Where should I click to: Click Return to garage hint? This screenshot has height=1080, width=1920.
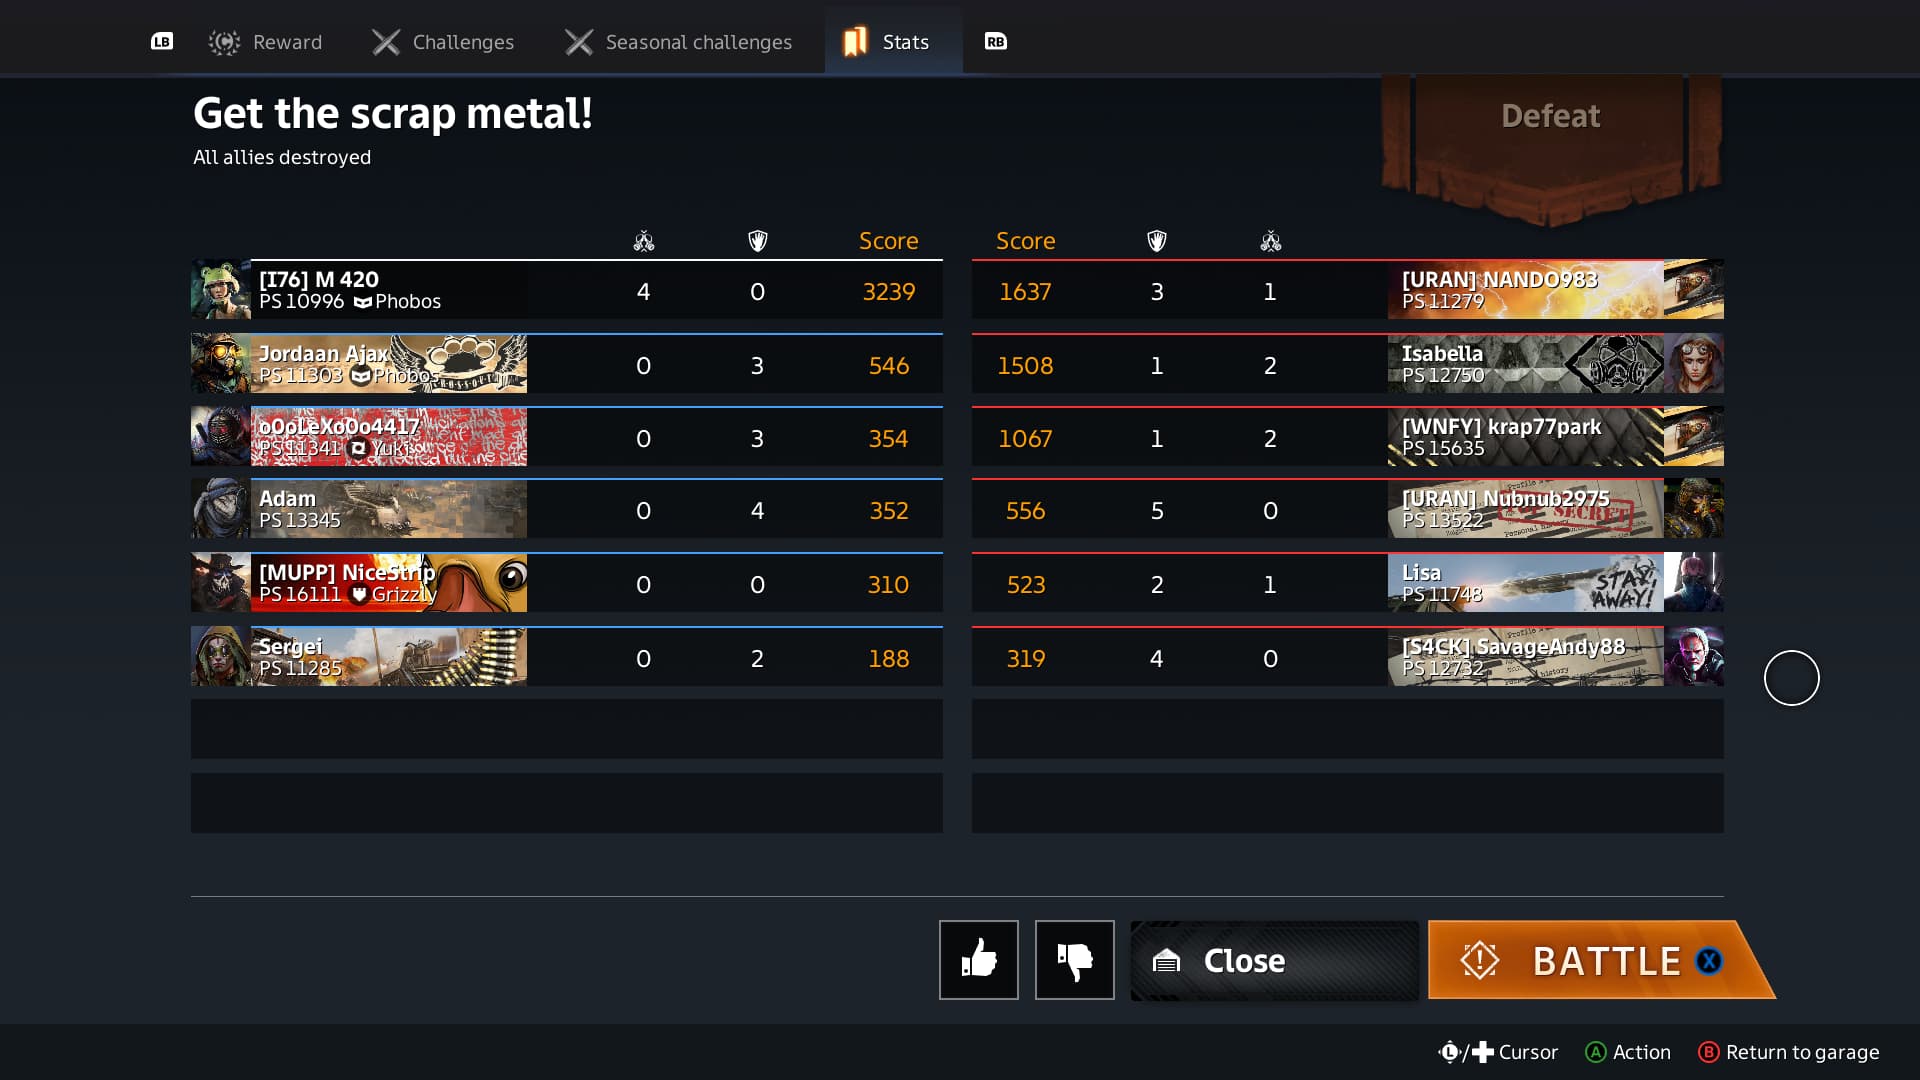tap(1788, 1052)
